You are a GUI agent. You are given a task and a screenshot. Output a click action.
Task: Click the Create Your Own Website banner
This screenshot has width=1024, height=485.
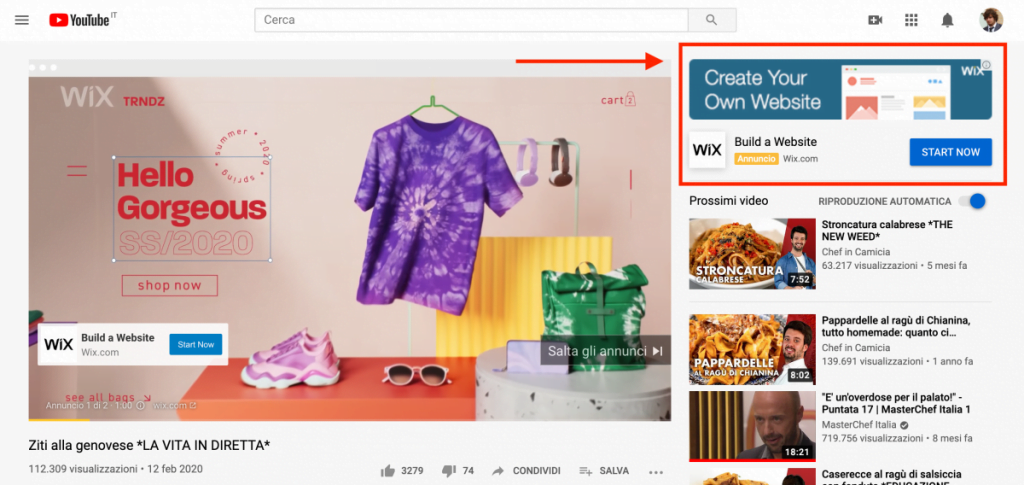pos(840,89)
